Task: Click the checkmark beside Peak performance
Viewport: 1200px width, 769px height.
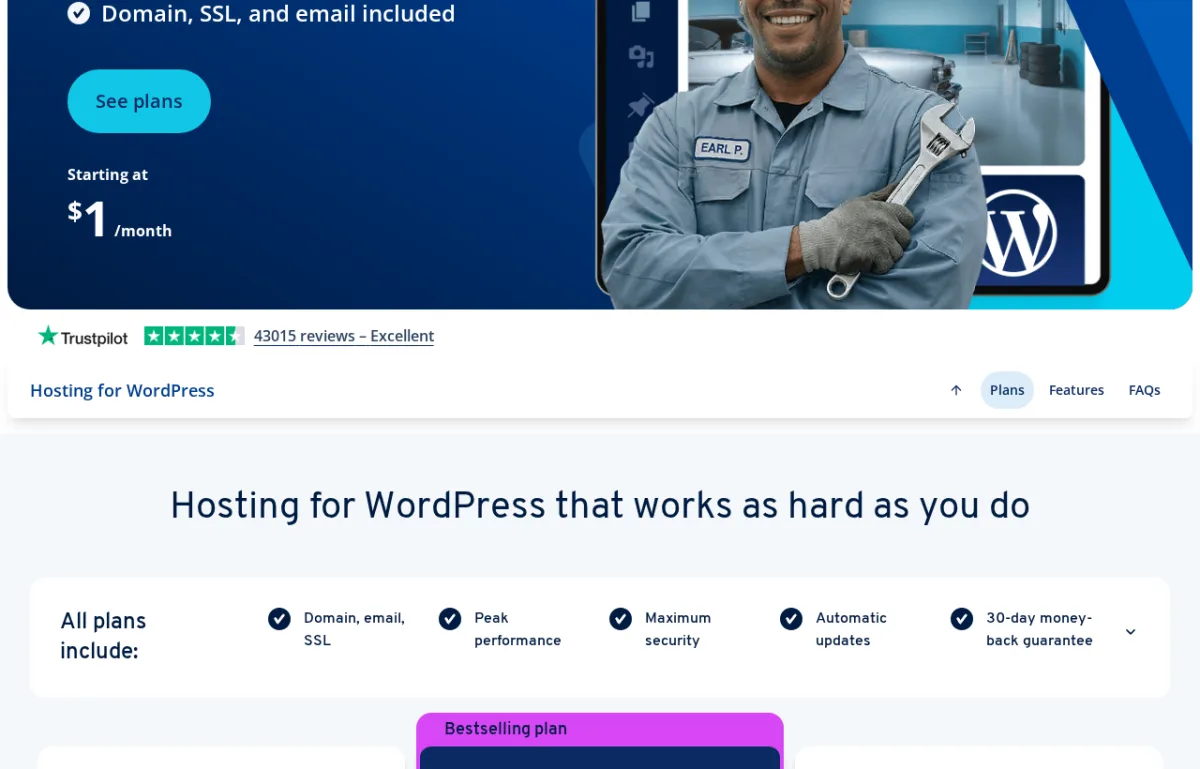Action: (450, 619)
